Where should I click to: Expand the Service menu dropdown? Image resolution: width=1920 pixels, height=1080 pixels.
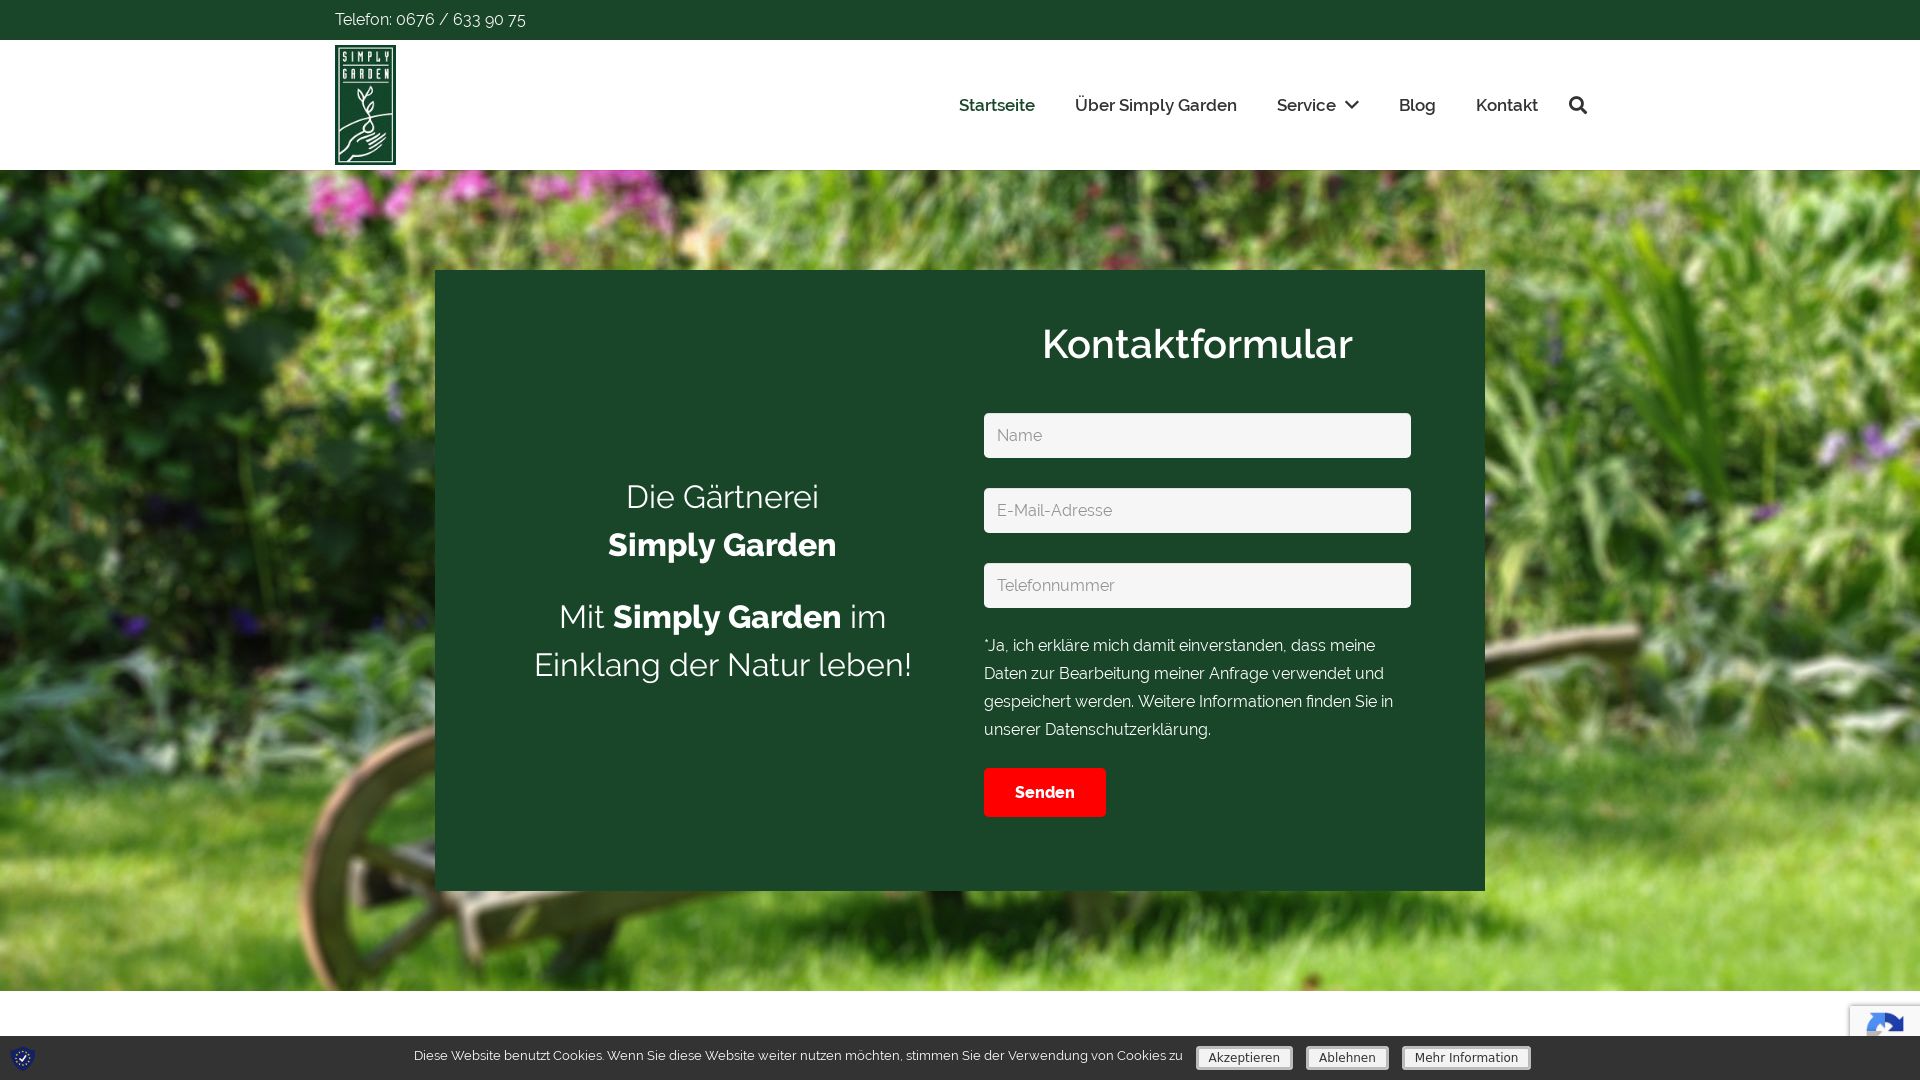click(x=1317, y=105)
